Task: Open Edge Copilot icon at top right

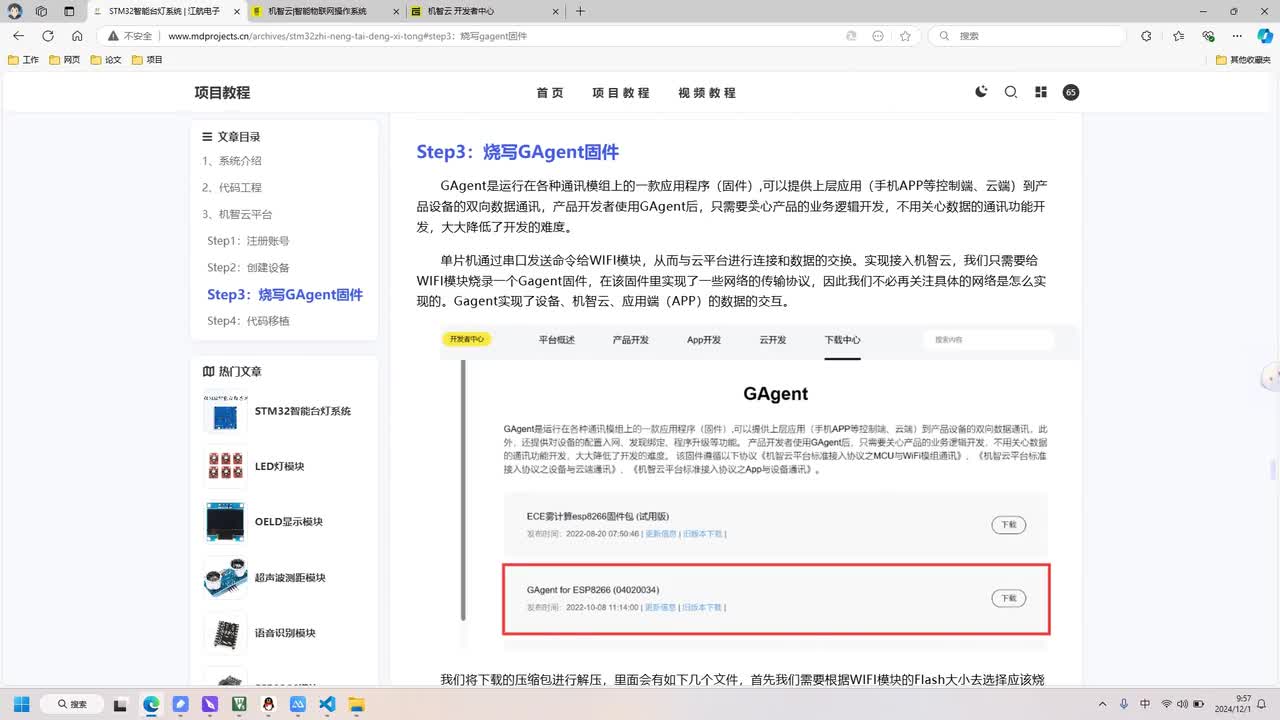Action: click(1265, 35)
